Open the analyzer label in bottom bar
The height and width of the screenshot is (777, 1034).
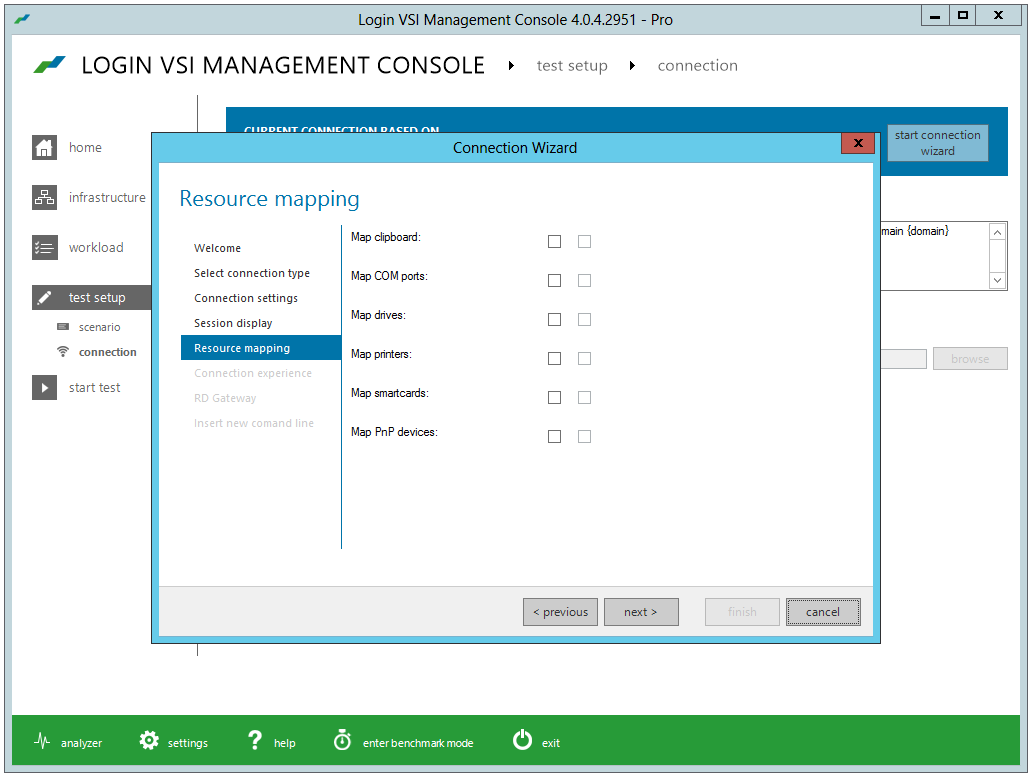(x=81, y=743)
